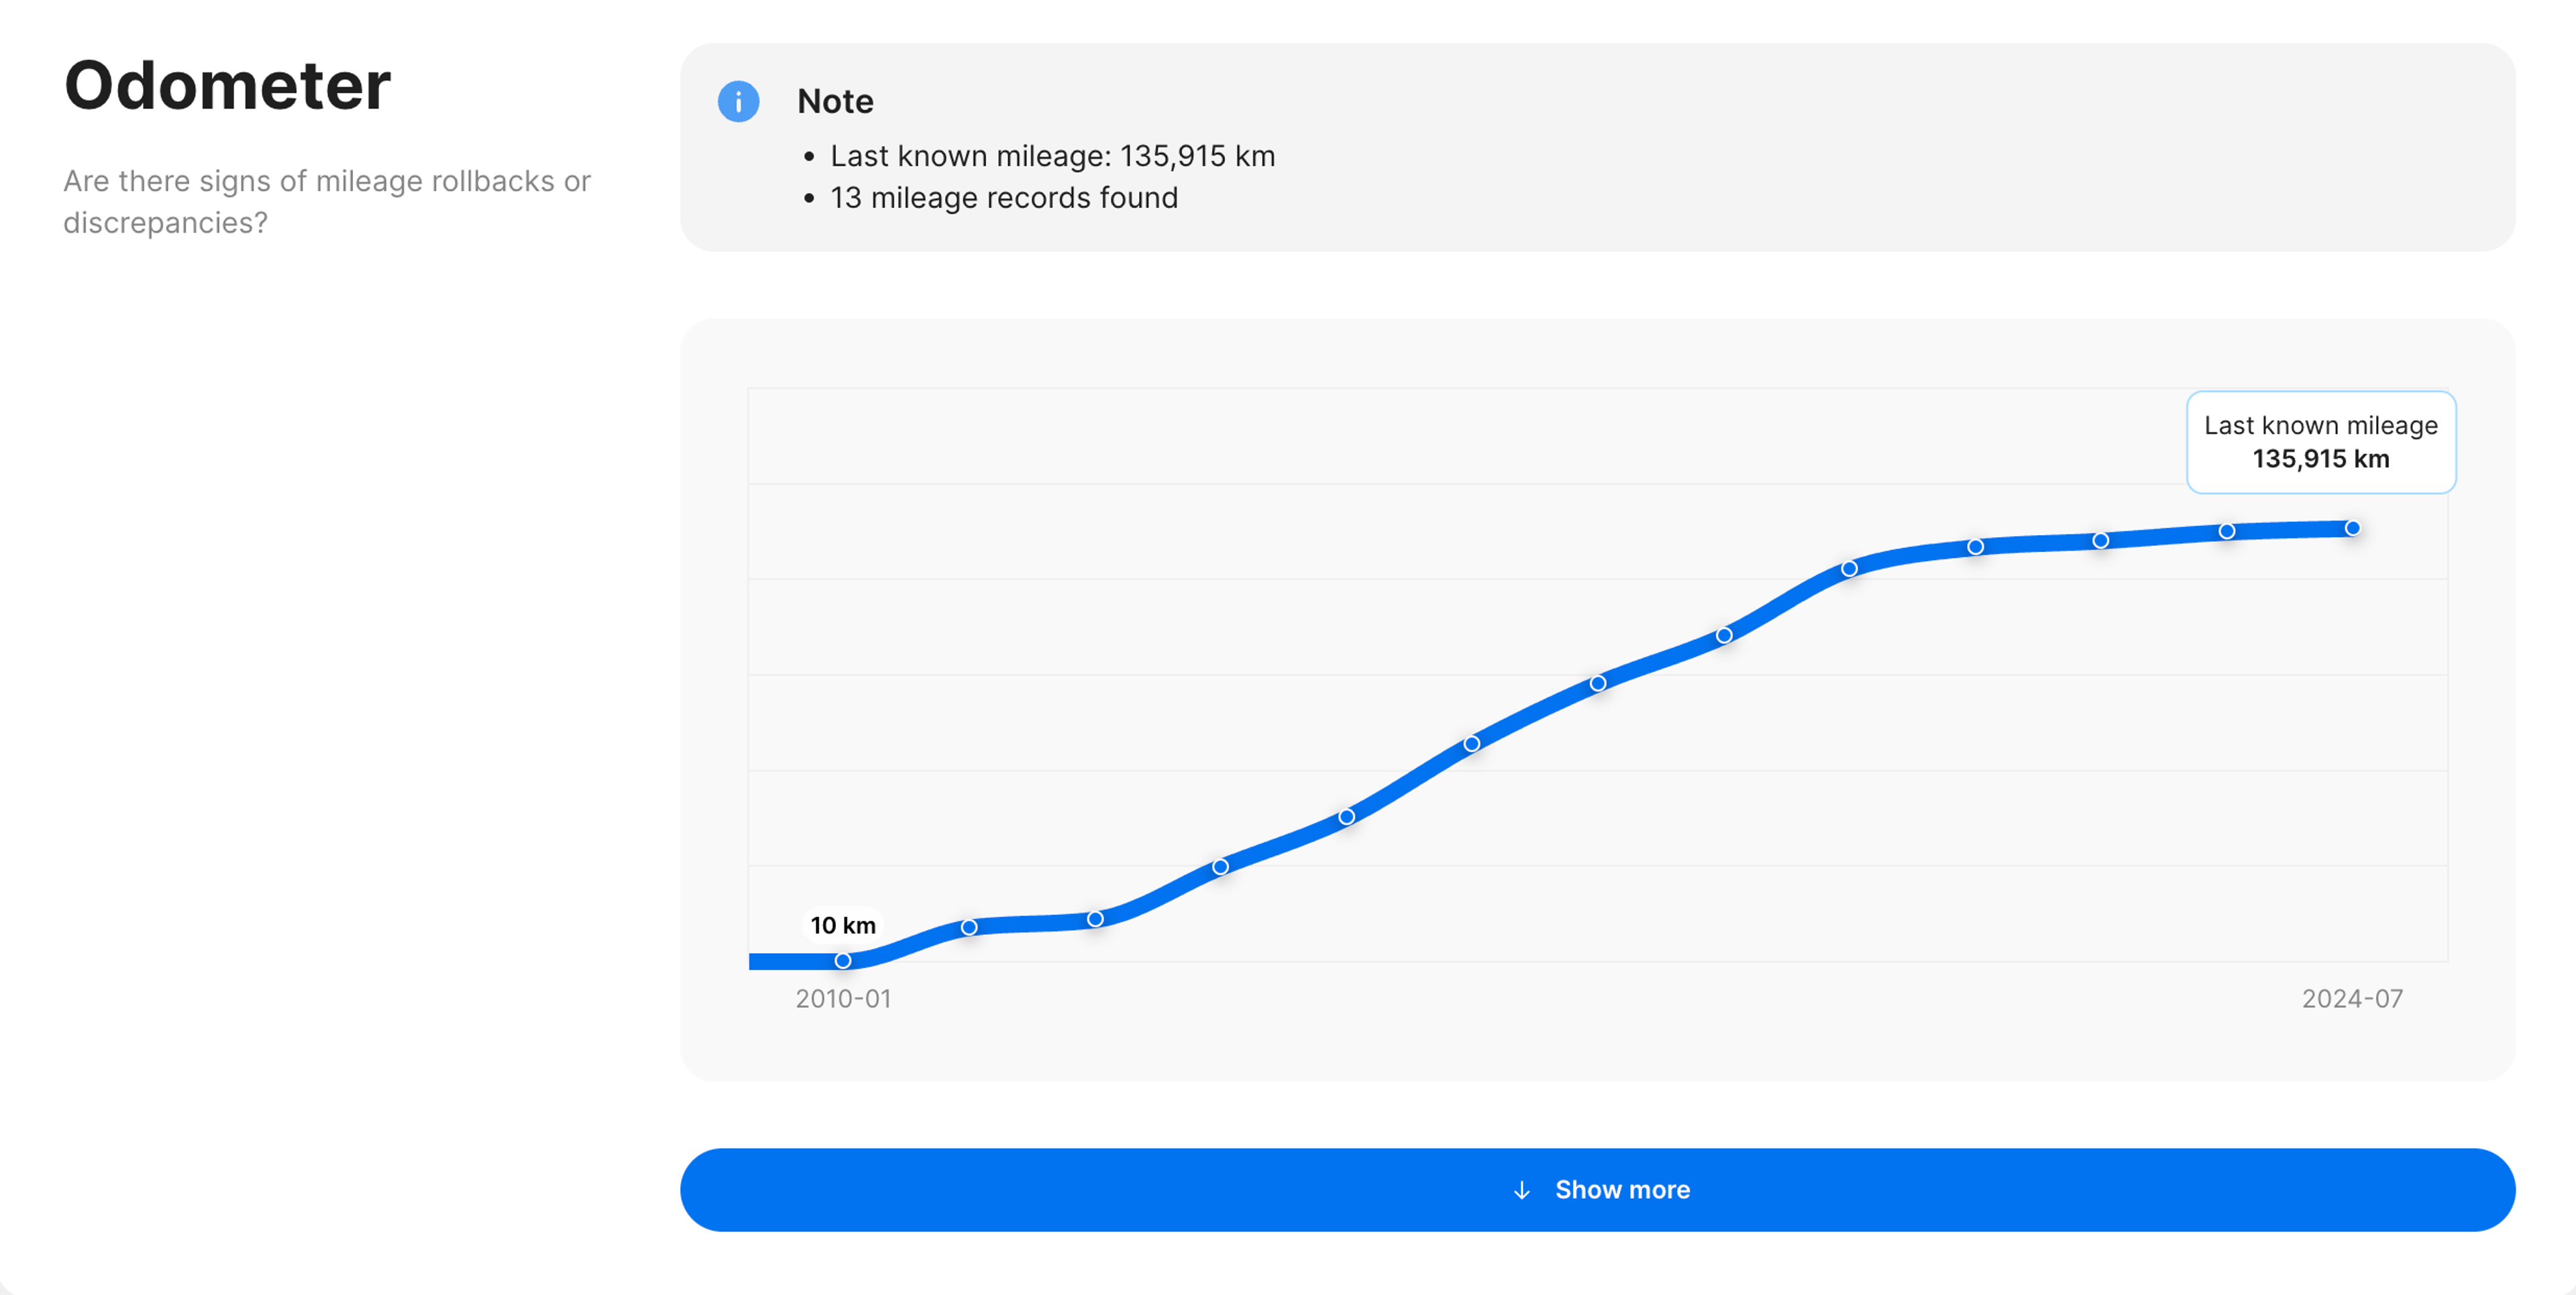The width and height of the screenshot is (2576, 1295).
Task: Click the Last known mileage tooltip box
Action: [x=2320, y=442]
